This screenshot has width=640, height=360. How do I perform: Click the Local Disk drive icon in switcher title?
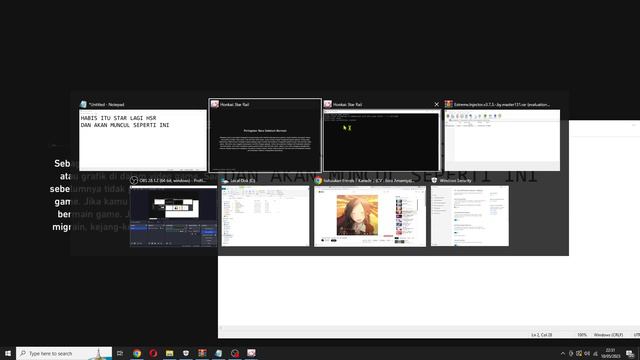[225, 180]
